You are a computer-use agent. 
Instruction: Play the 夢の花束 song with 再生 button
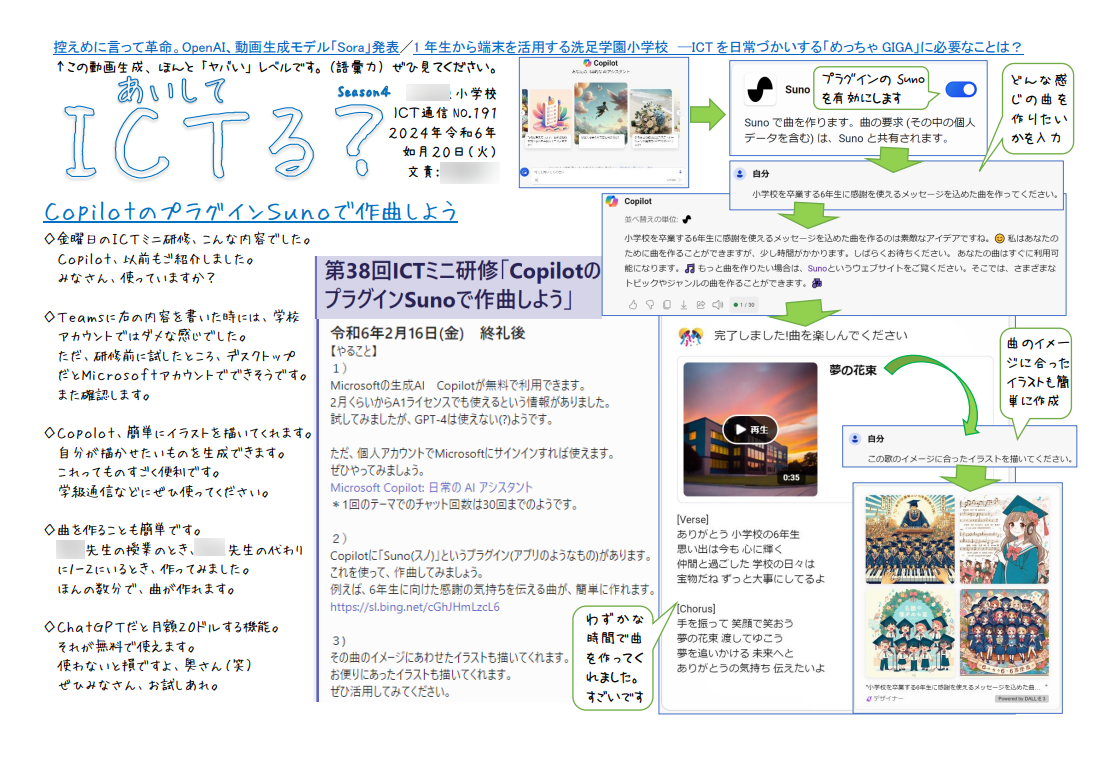click(750, 429)
